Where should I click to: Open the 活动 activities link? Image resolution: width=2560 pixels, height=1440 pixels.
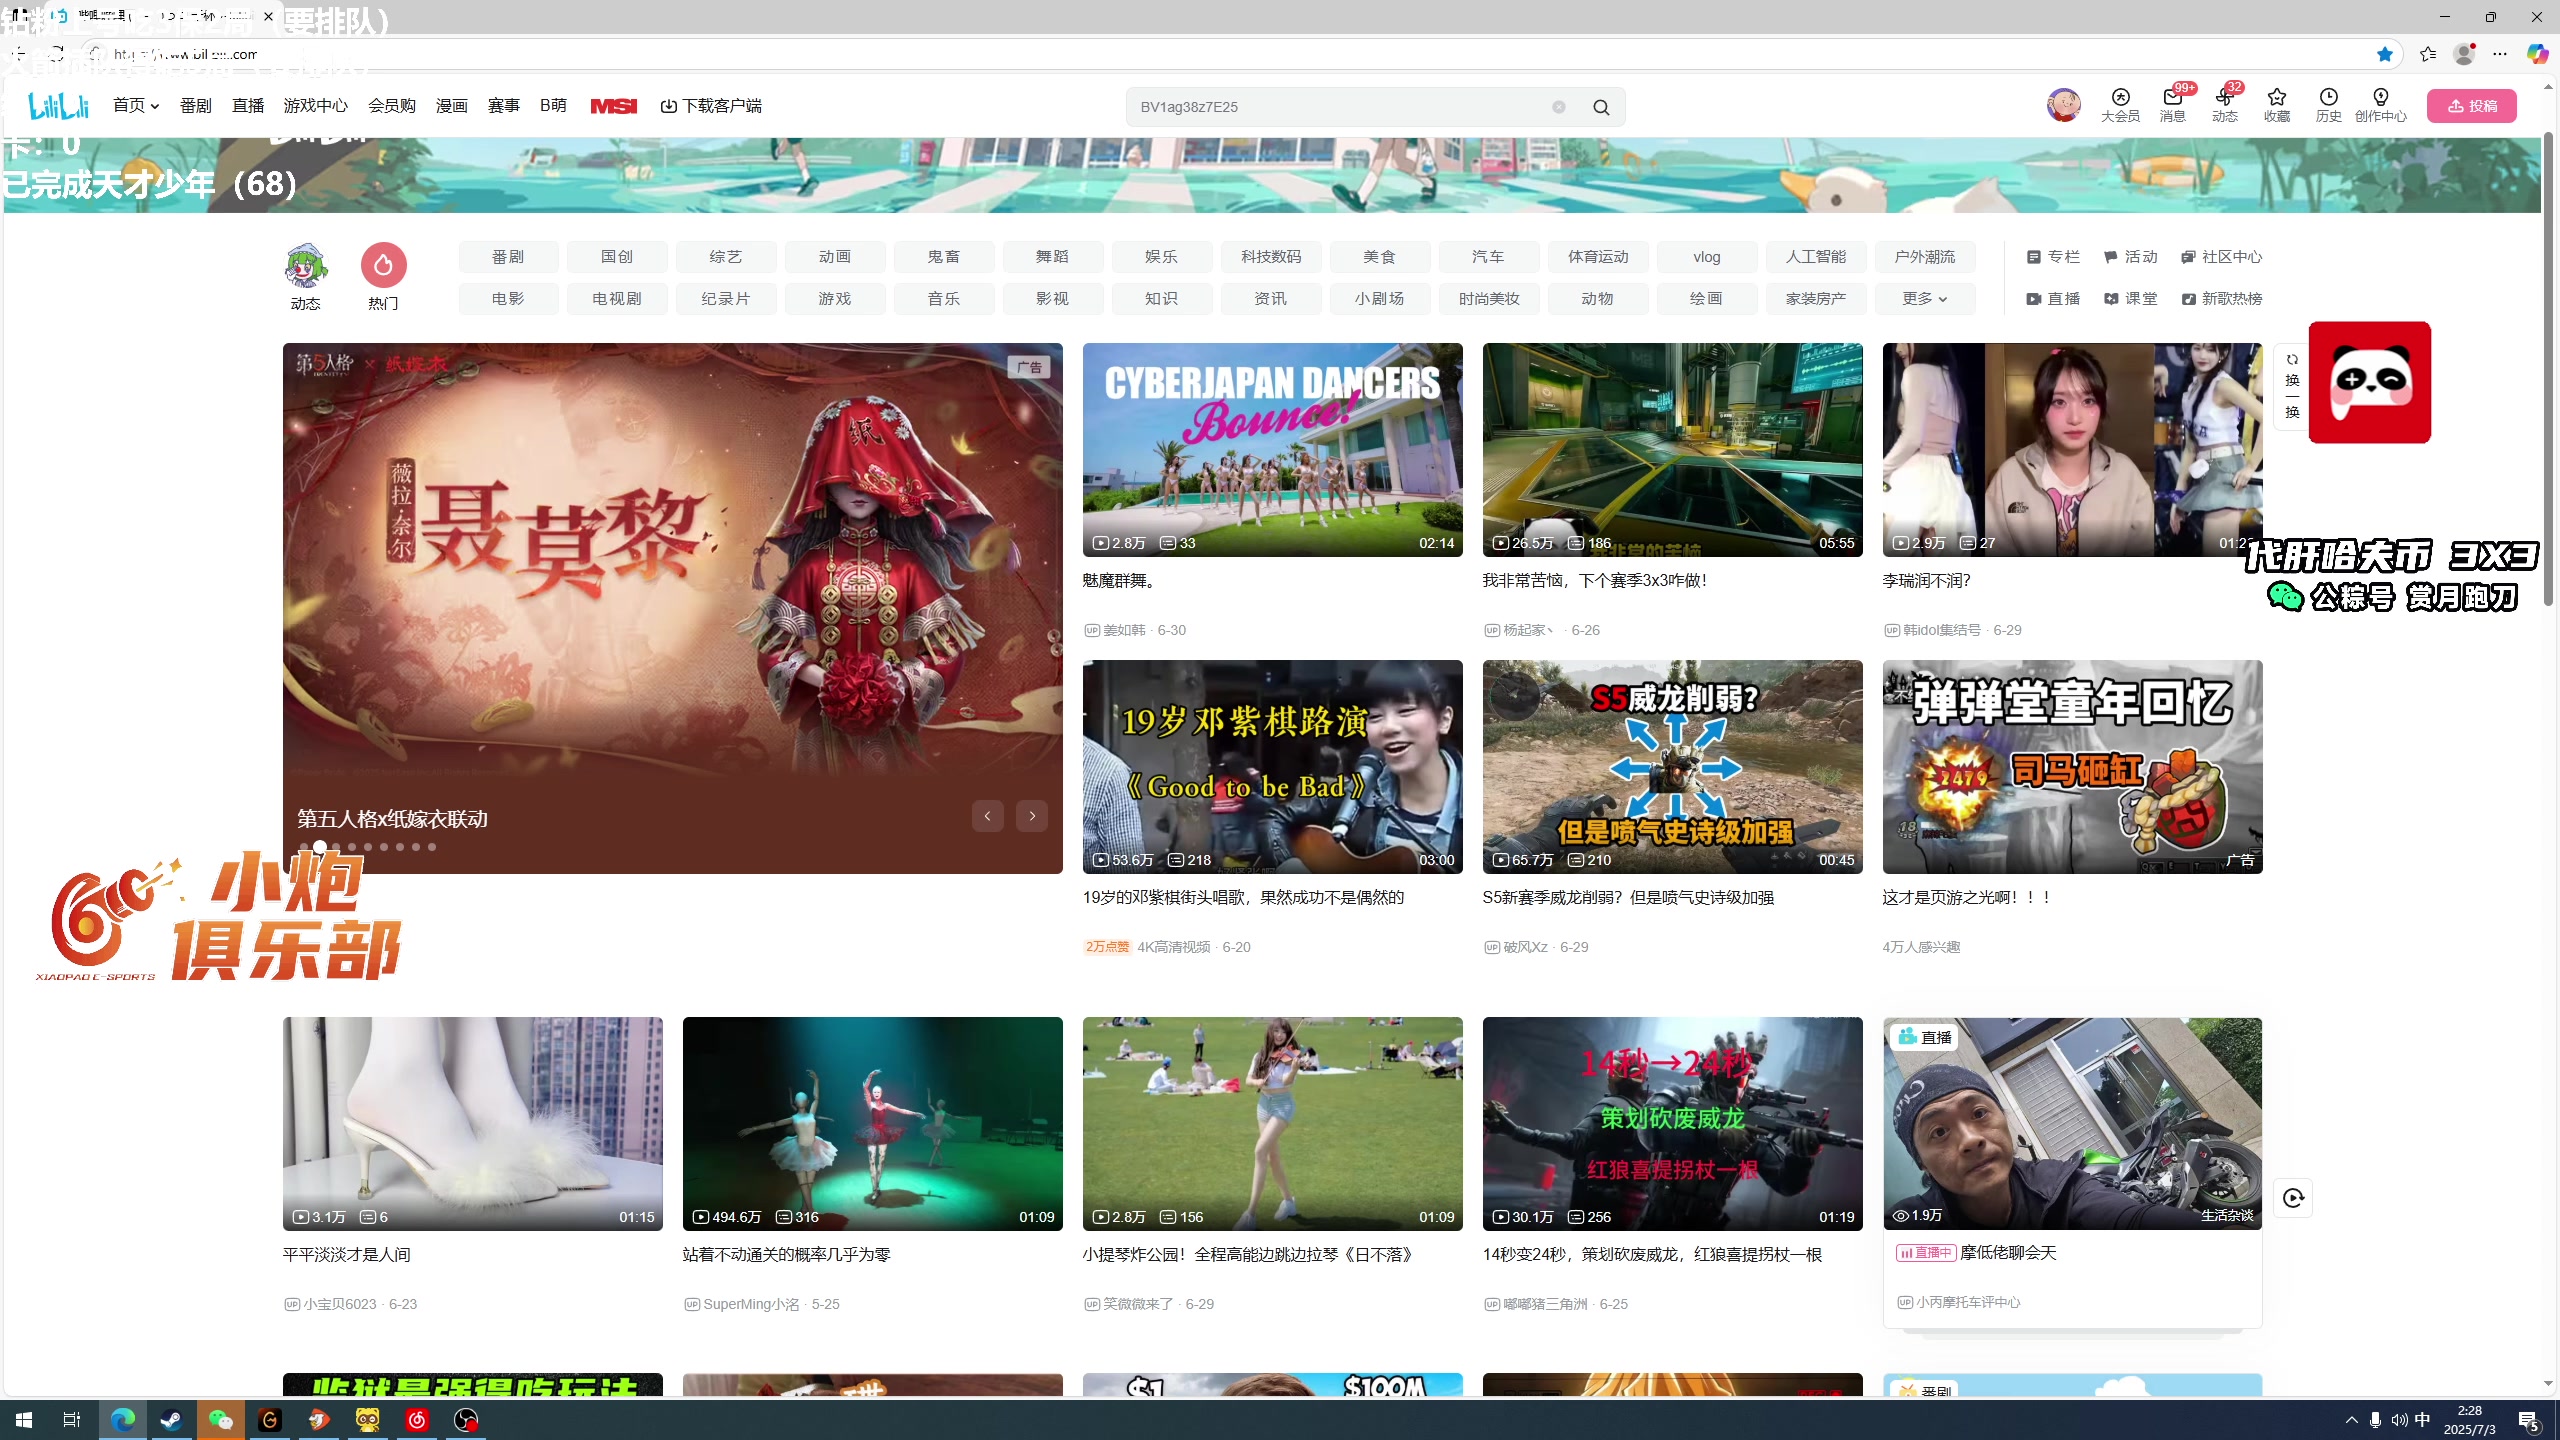click(2130, 257)
